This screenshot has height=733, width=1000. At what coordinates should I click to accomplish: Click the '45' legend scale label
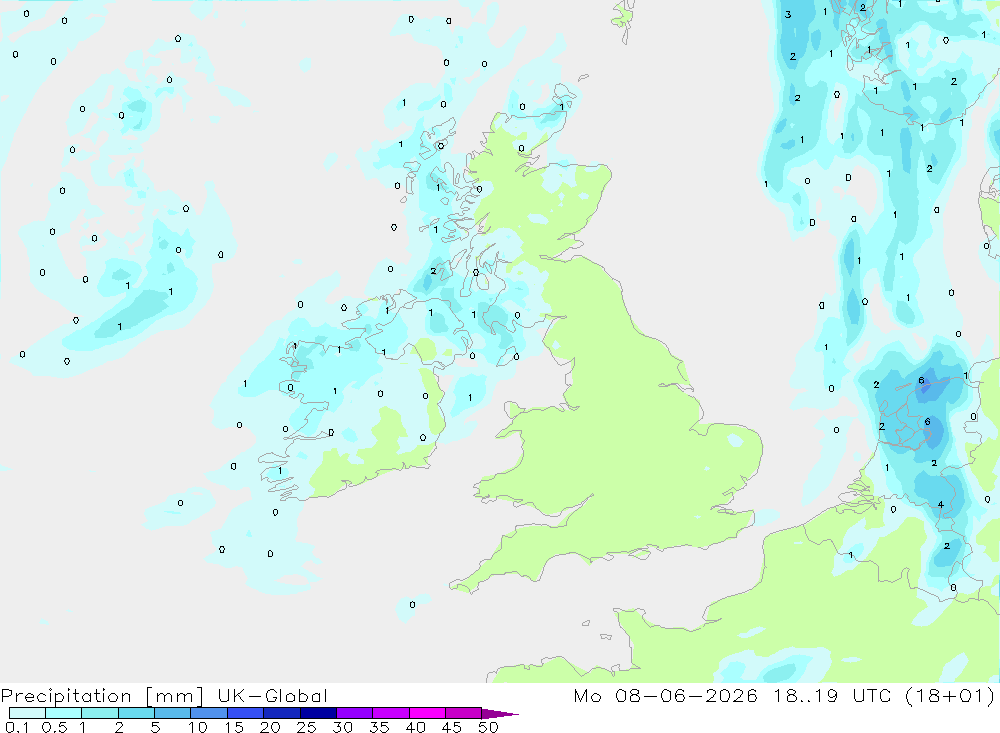click(452, 727)
